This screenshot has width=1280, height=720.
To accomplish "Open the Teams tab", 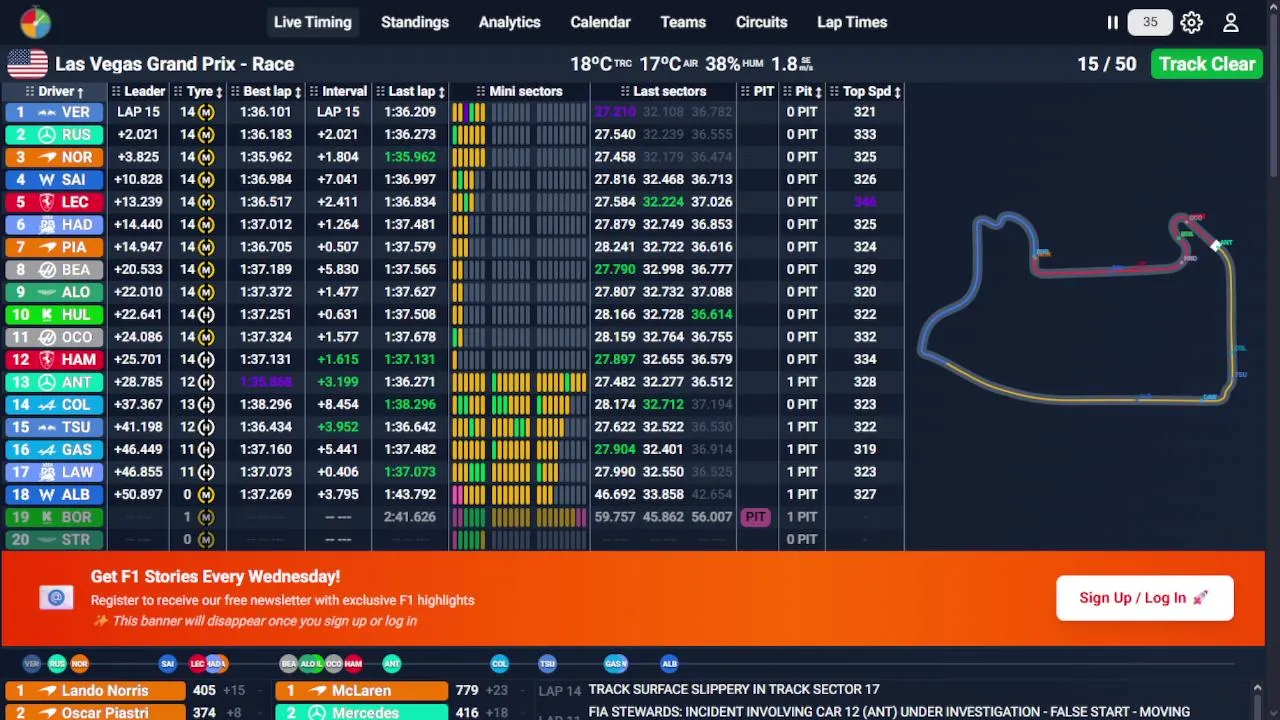I will [x=683, y=22].
